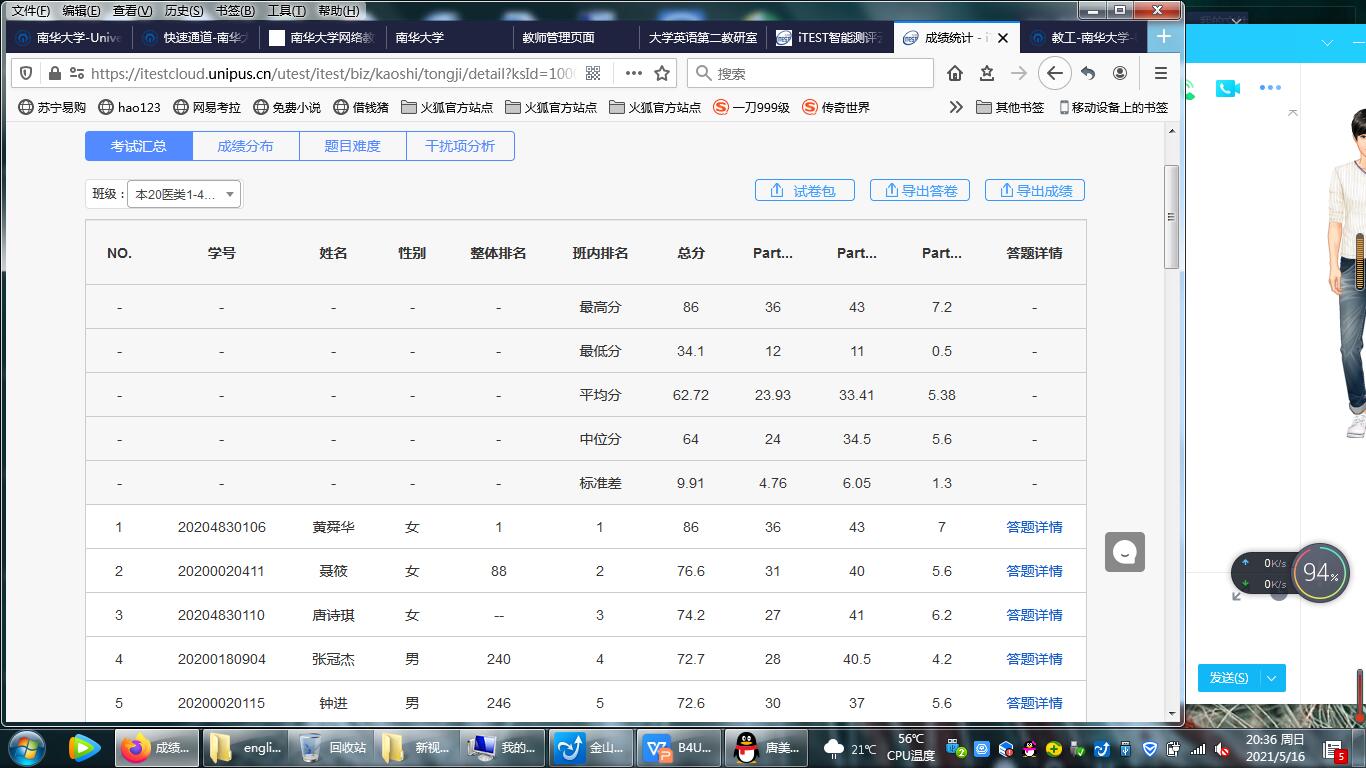Click 导出成绩 export button
1366x768 pixels.
1035,191
